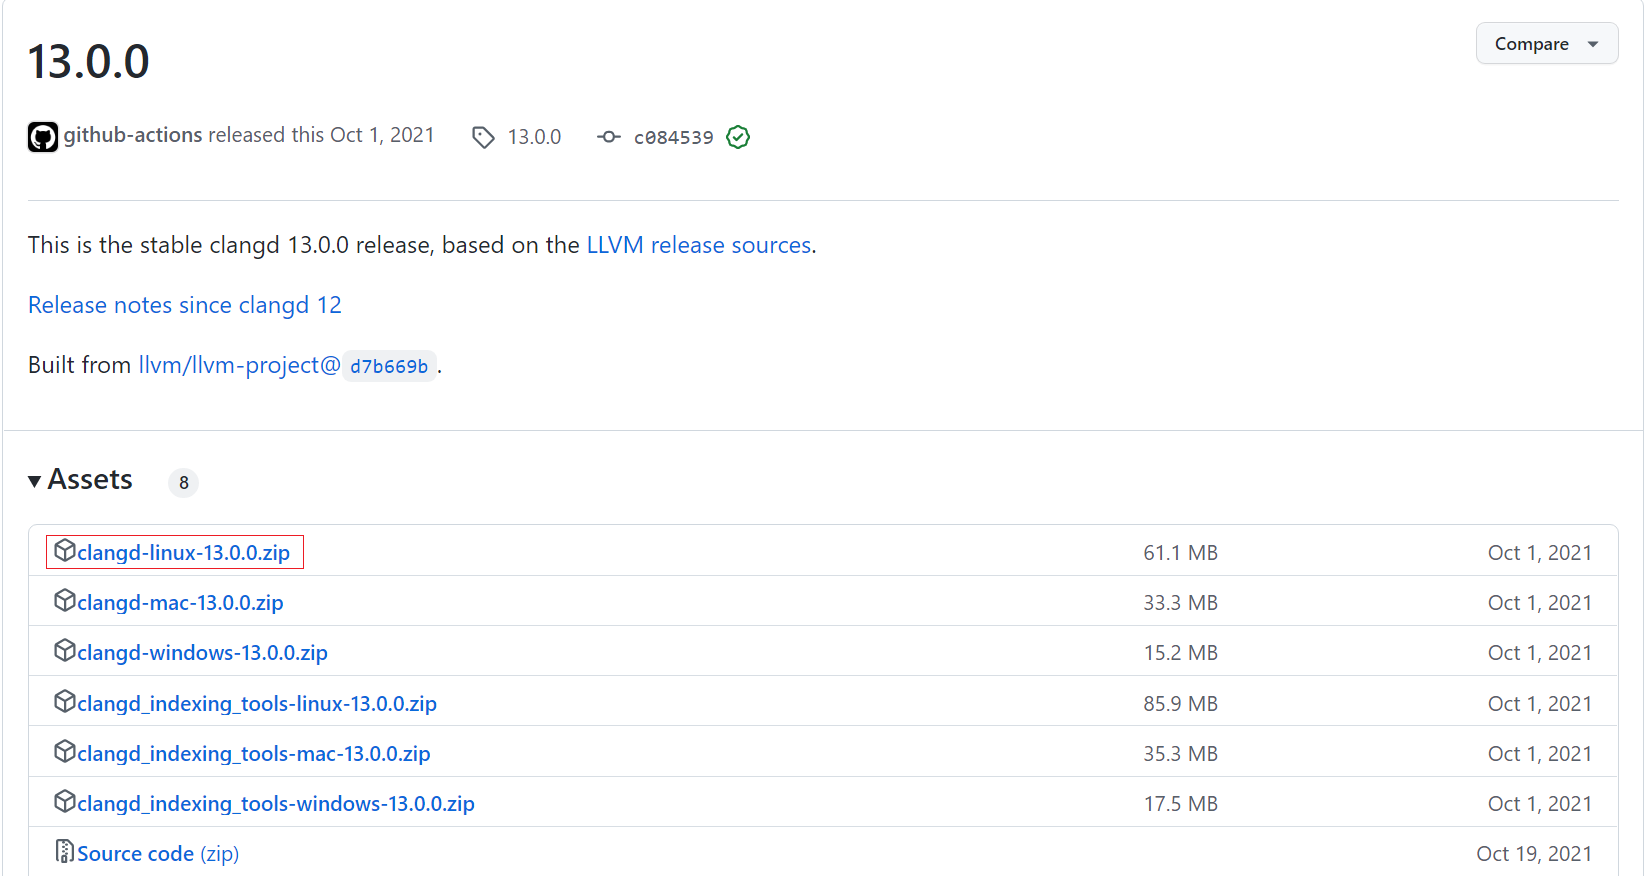Viewport: 1645px width, 876px height.
Task: Click package icon for clangd_indexing_tools-windows zip
Action: (x=65, y=801)
